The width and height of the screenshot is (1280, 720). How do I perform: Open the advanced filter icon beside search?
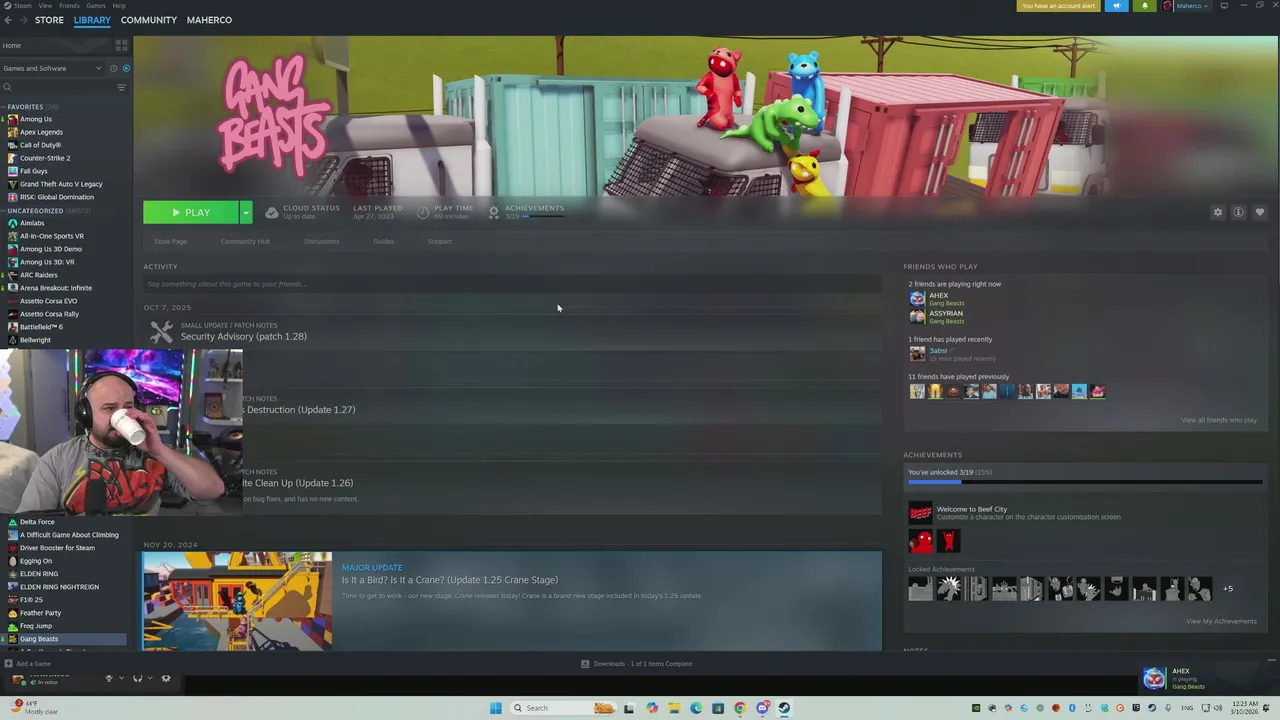(121, 87)
